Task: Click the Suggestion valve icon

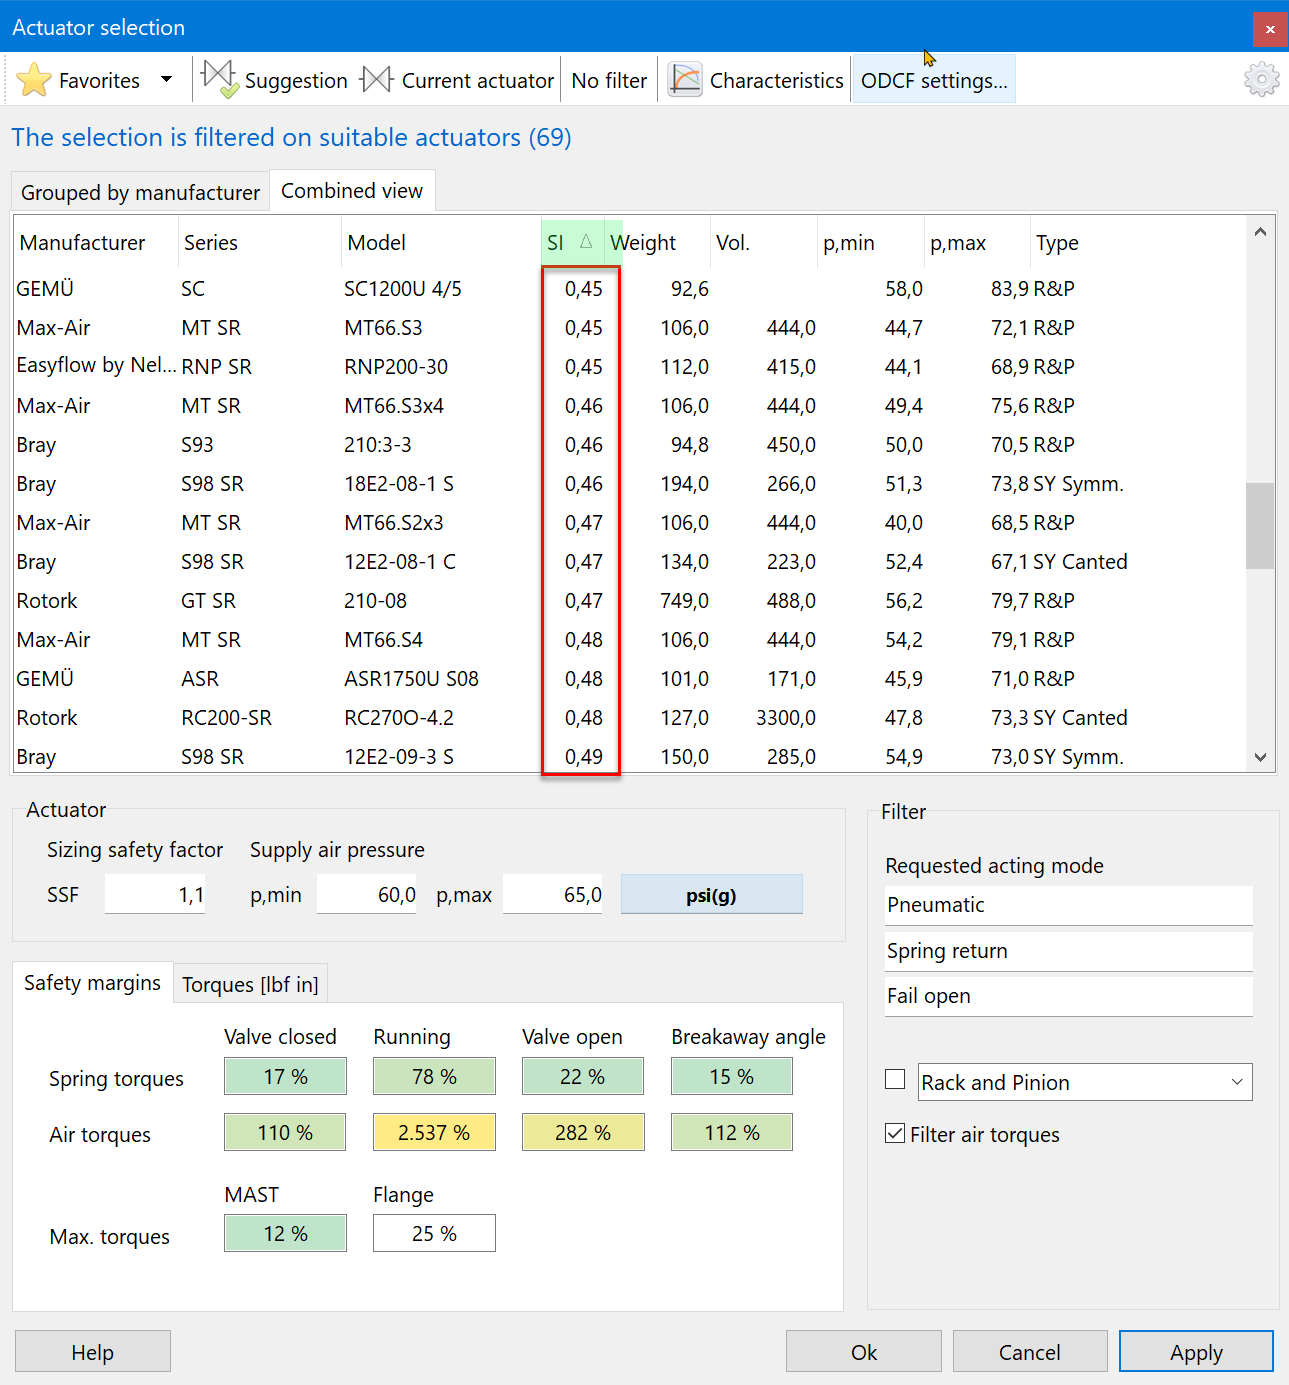Action: [219, 79]
